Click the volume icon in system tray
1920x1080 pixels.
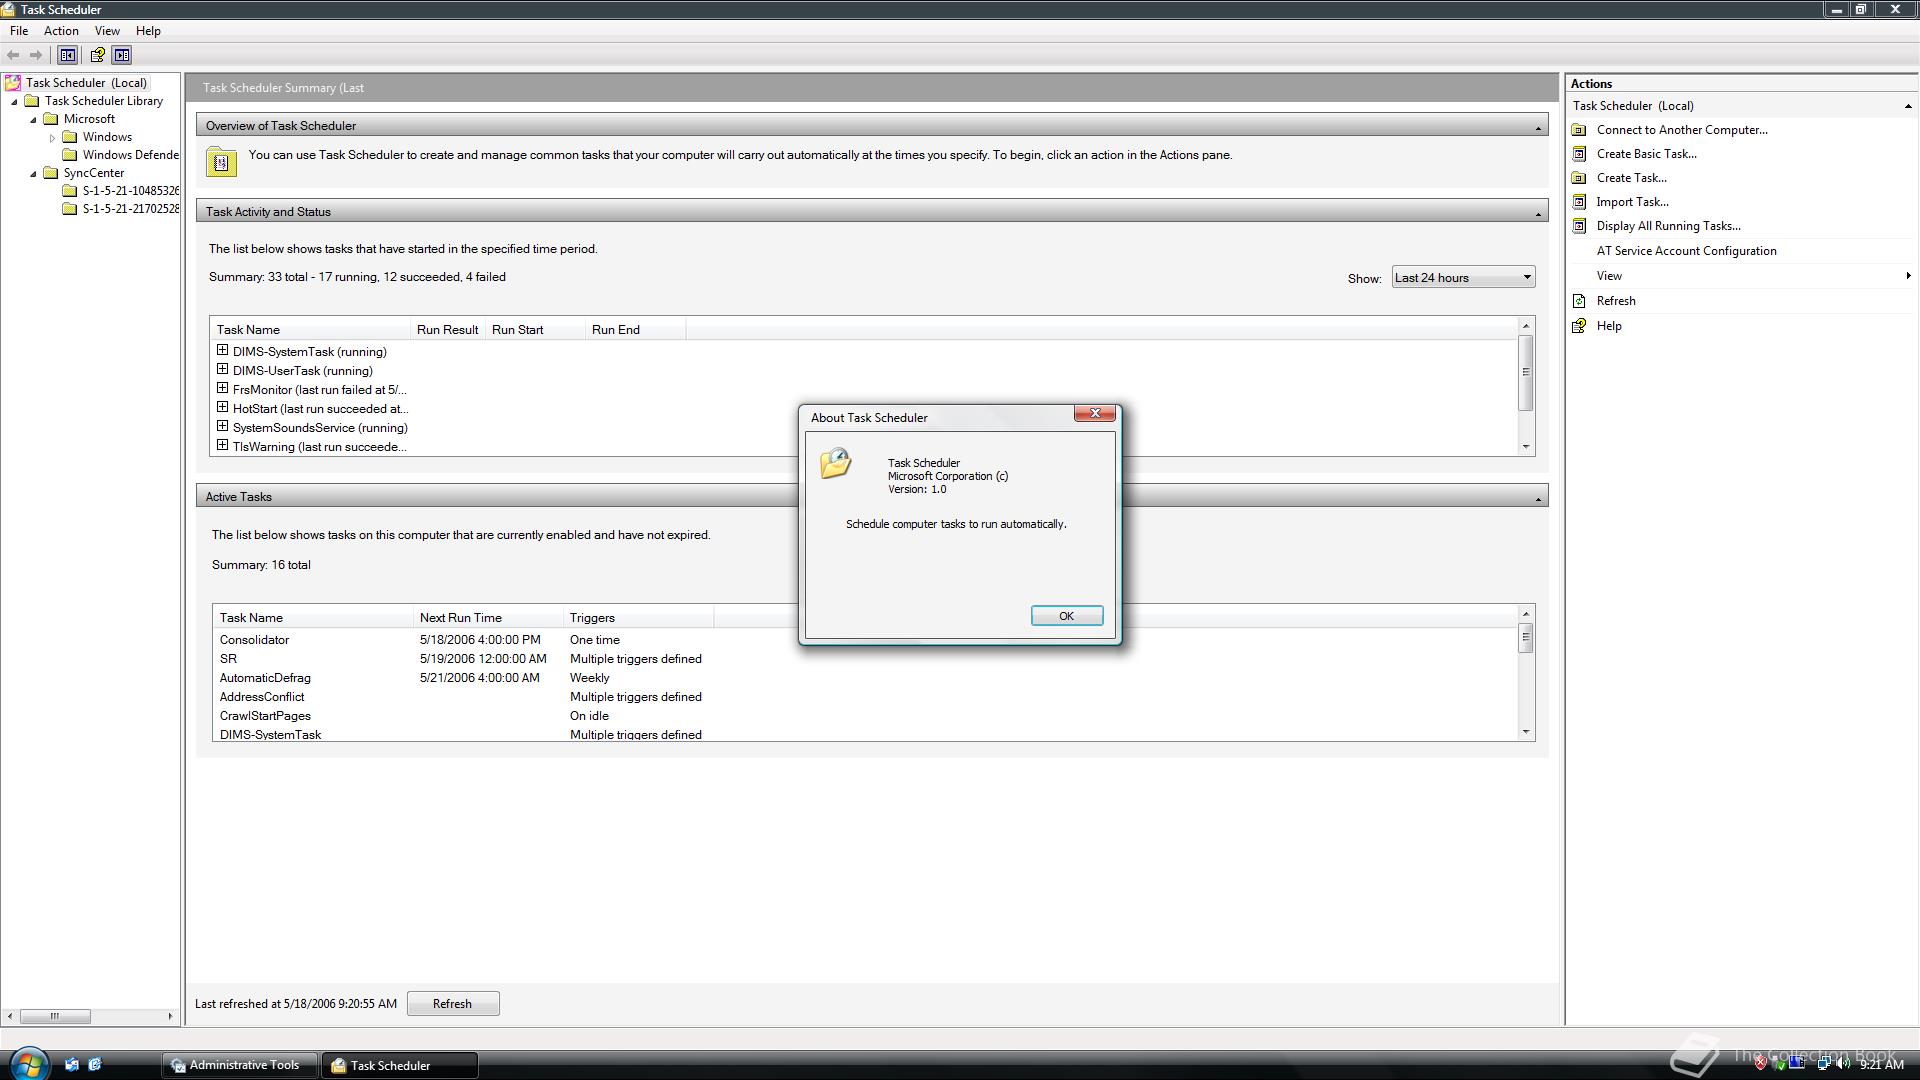click(x=1842, y=1064)
